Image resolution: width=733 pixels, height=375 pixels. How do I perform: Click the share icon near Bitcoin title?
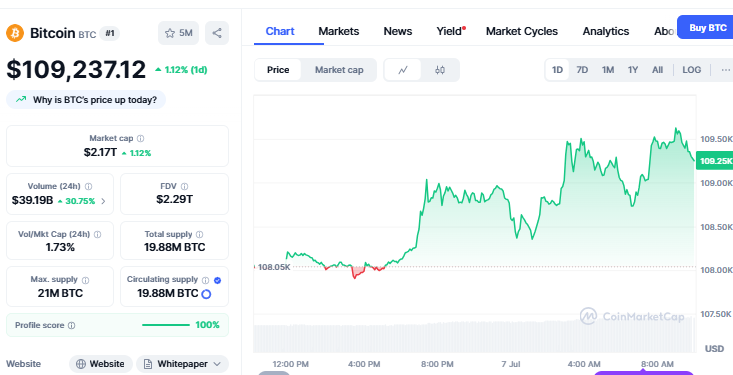tap(217, 33)
